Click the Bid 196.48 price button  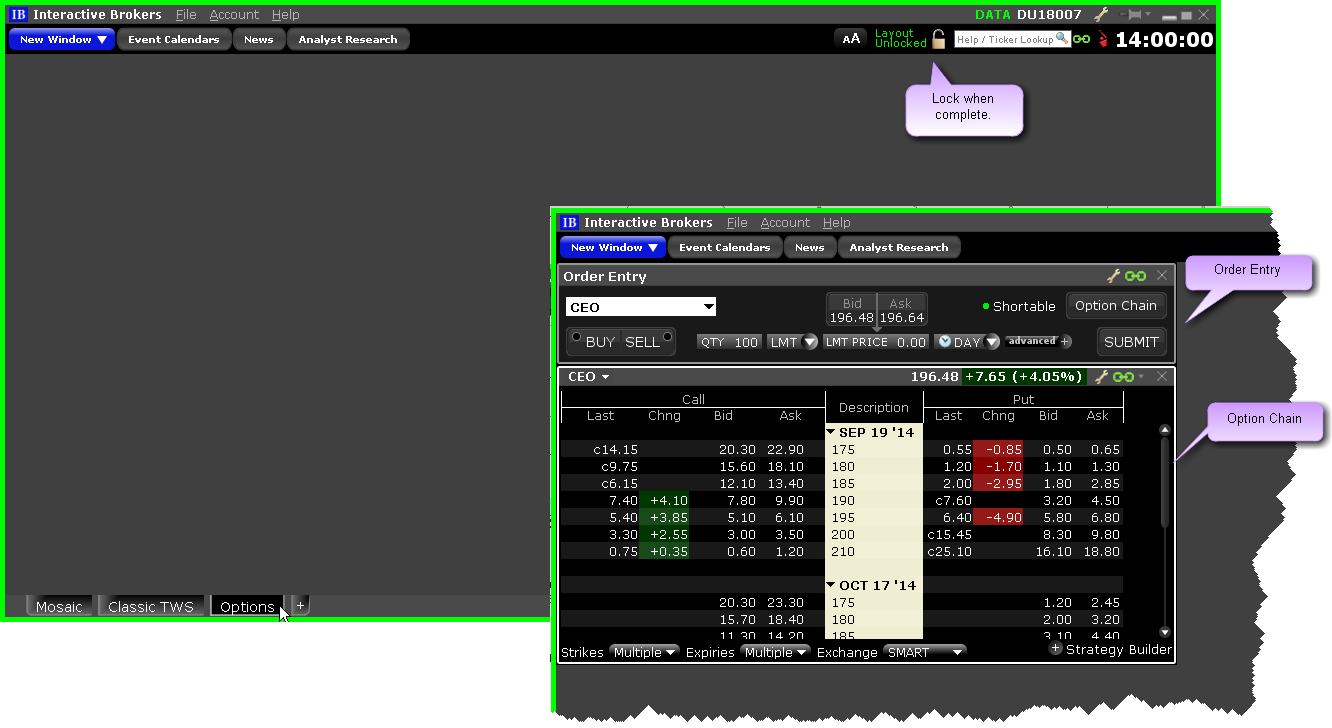click(852, 310)
